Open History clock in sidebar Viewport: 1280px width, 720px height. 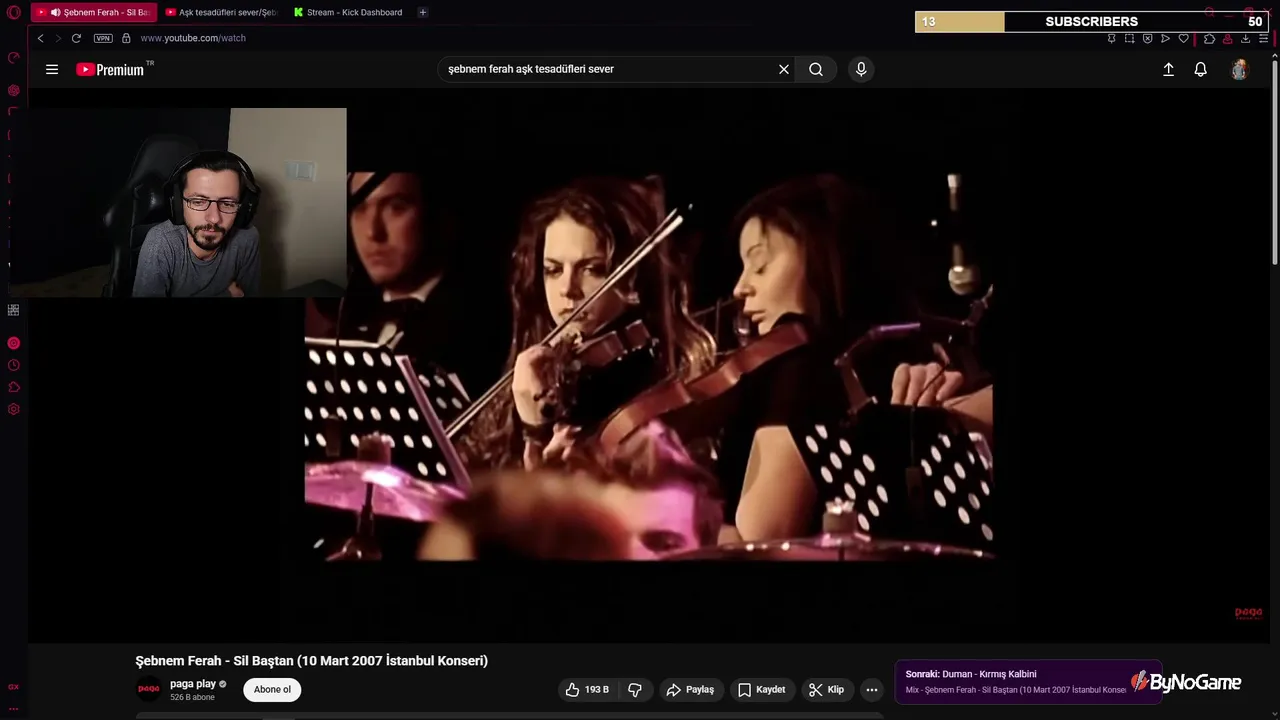point(14,365)
